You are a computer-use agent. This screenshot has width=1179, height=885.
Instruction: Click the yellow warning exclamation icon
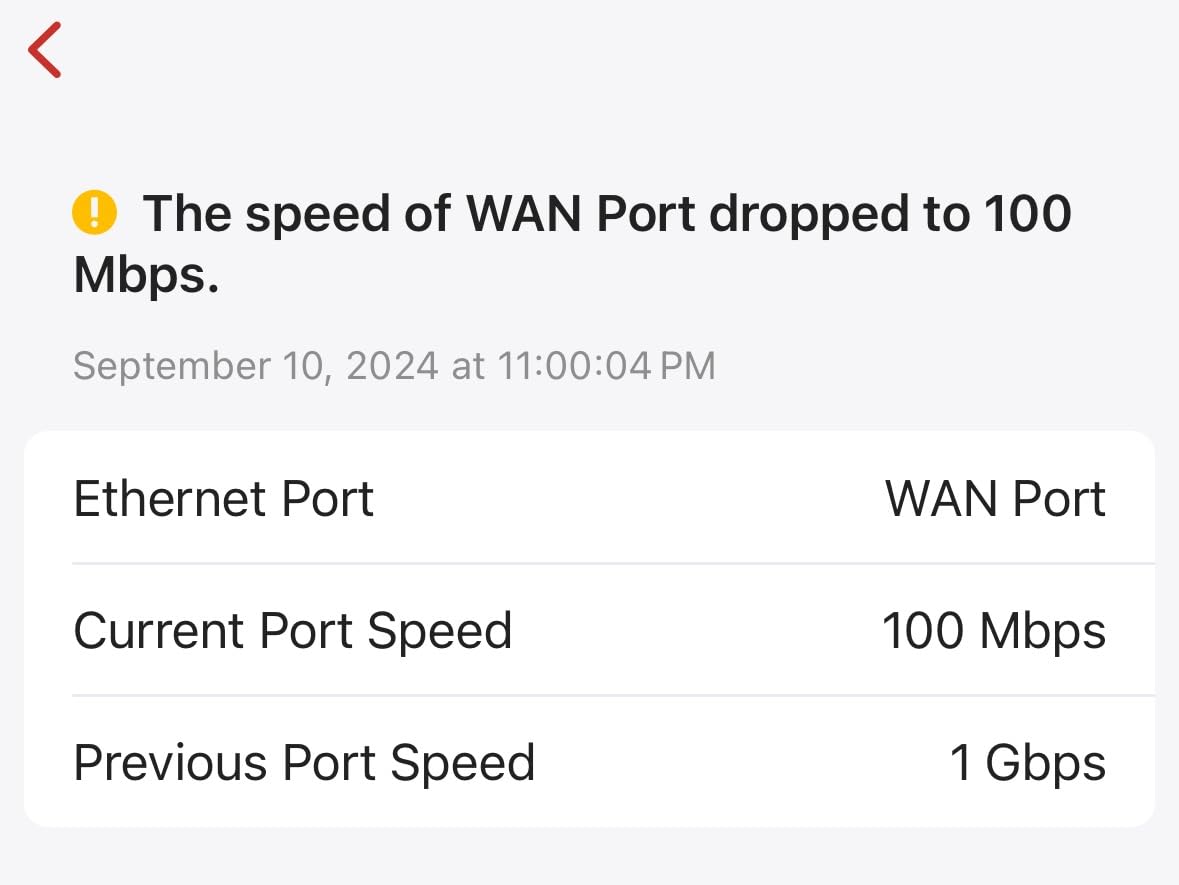point(95,213)
